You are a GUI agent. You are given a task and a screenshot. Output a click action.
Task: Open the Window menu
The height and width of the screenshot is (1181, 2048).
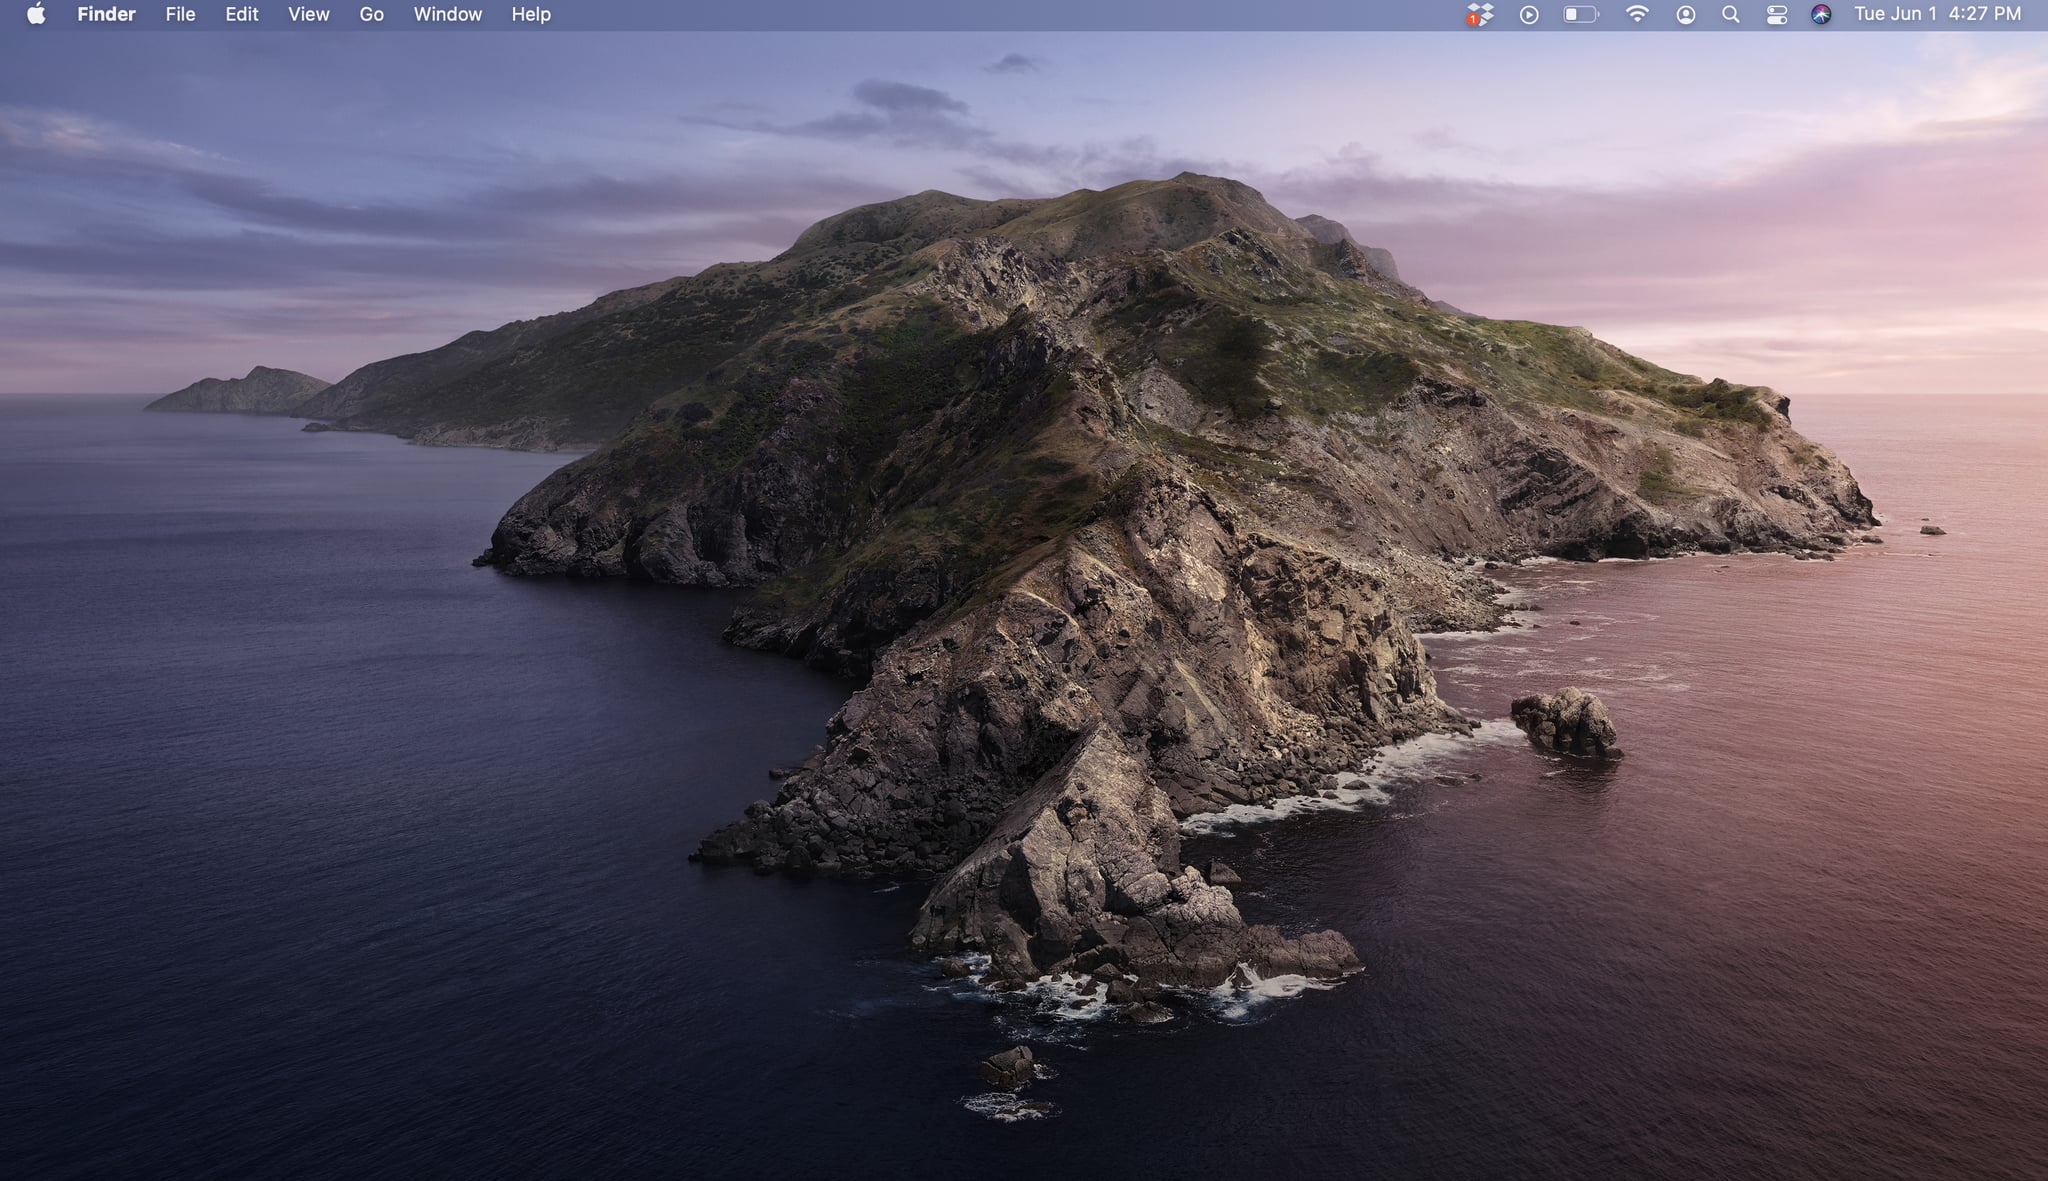447,14
